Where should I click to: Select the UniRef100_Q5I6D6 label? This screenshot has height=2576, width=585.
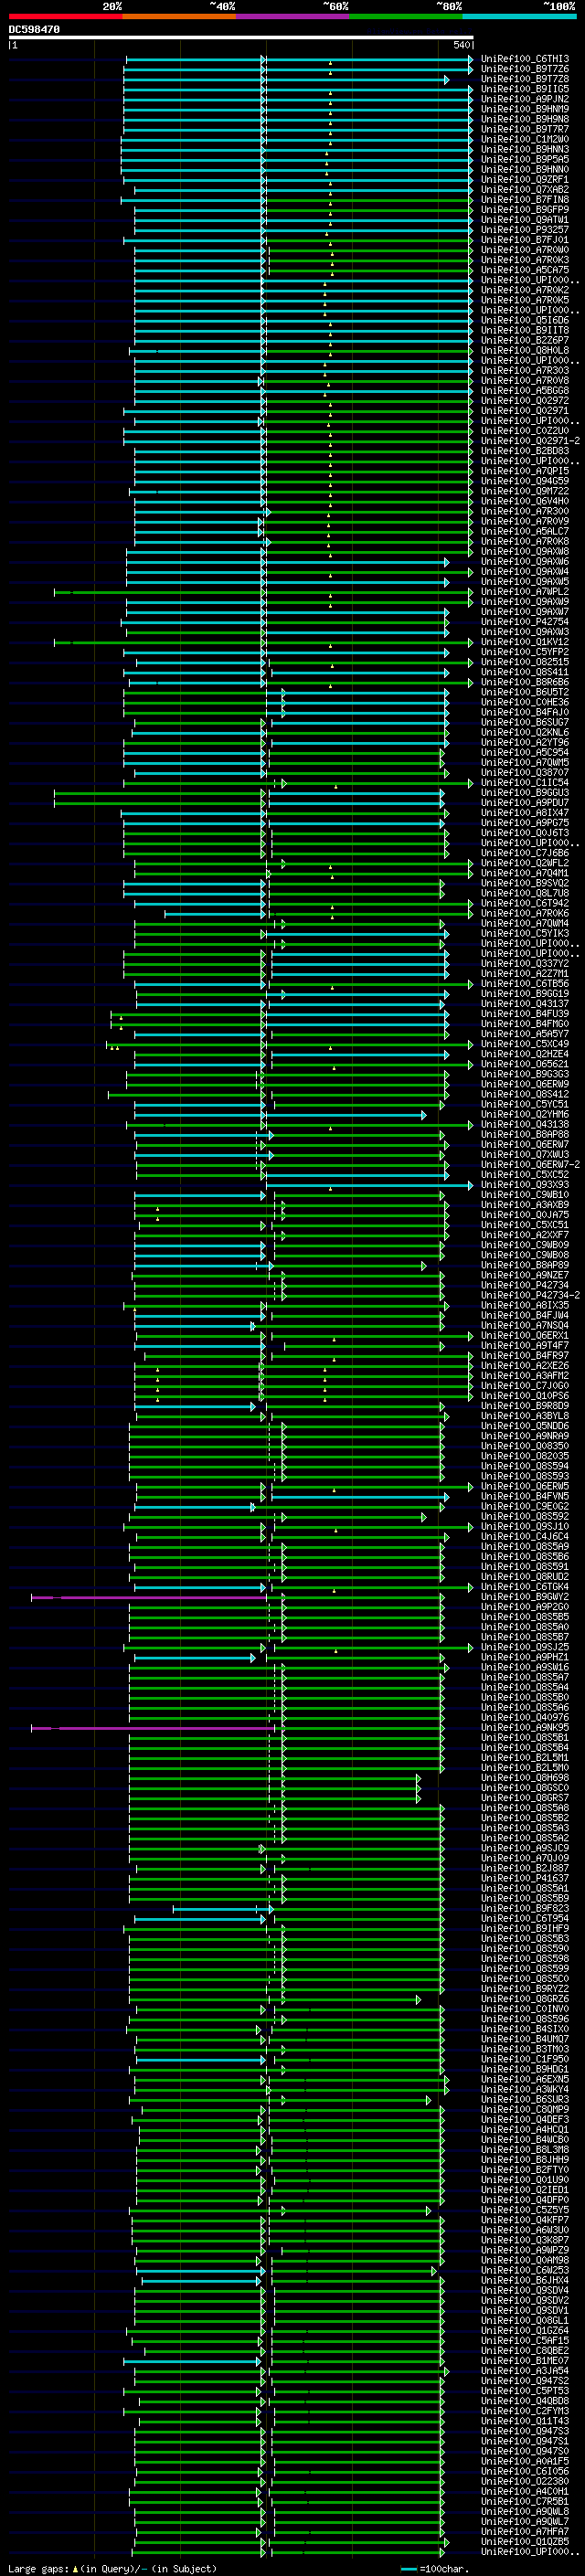coord(525,320)
